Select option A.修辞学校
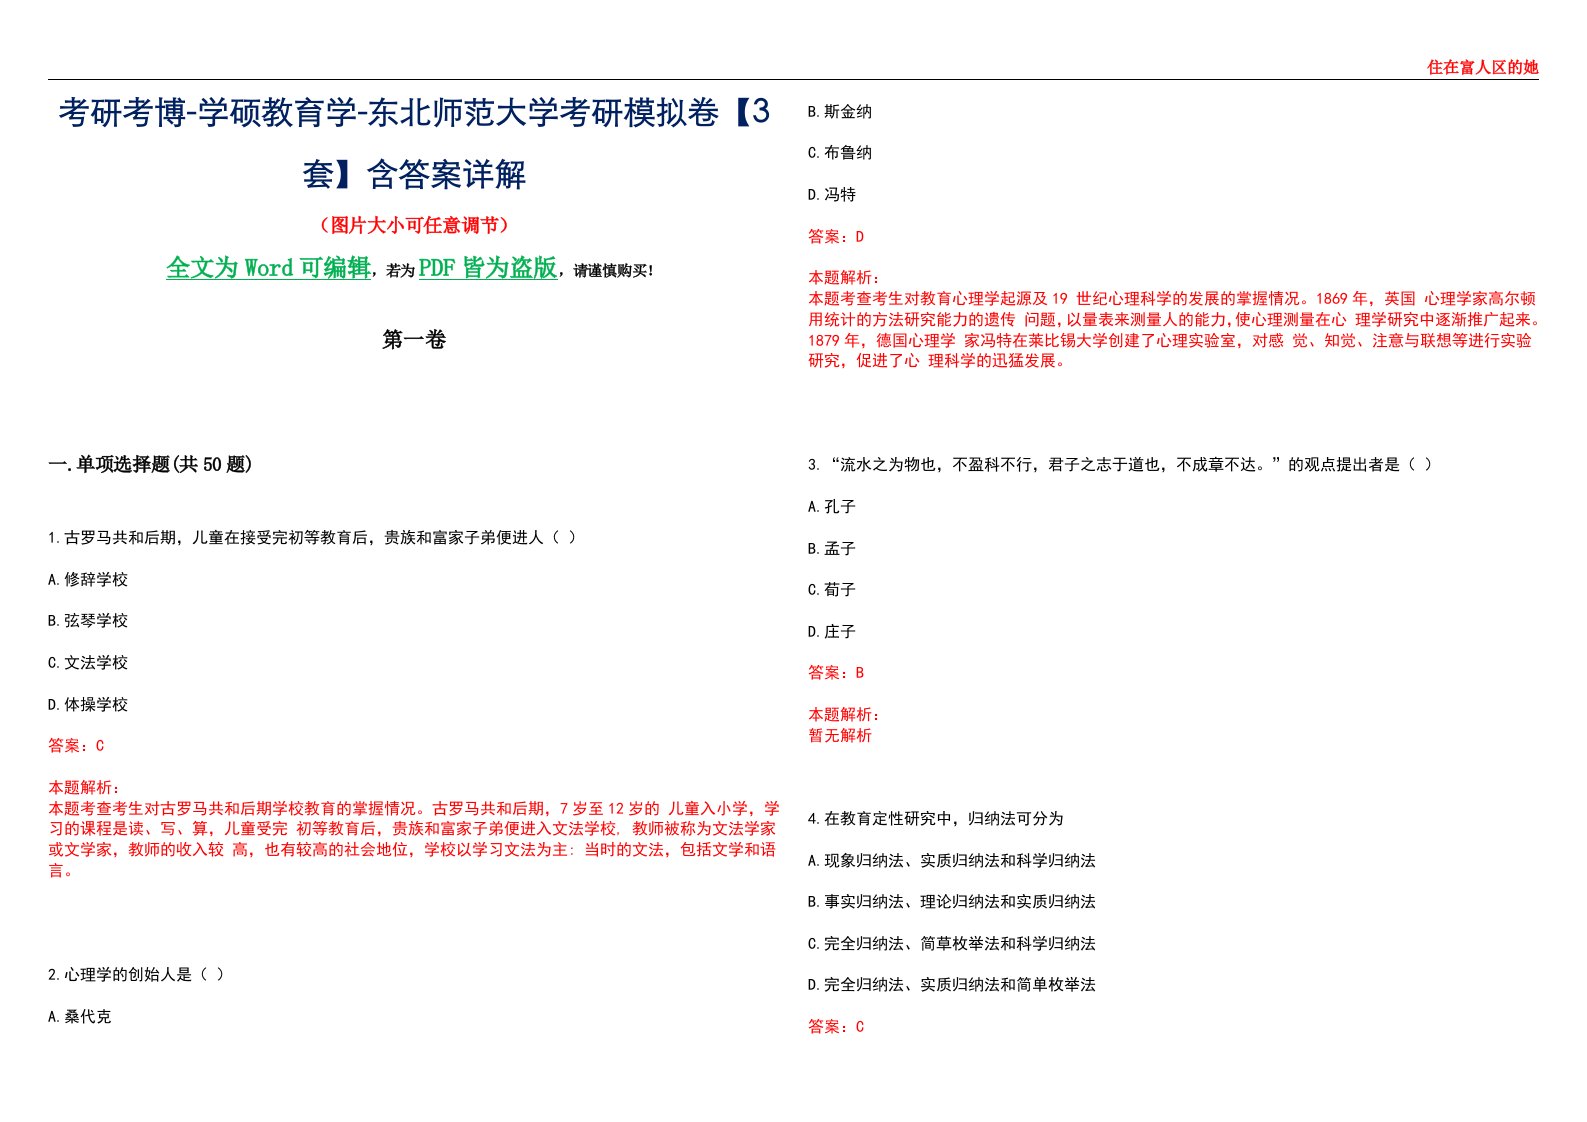The width and height of the screenshot is (1587, 1122). [x=88, y=580]
